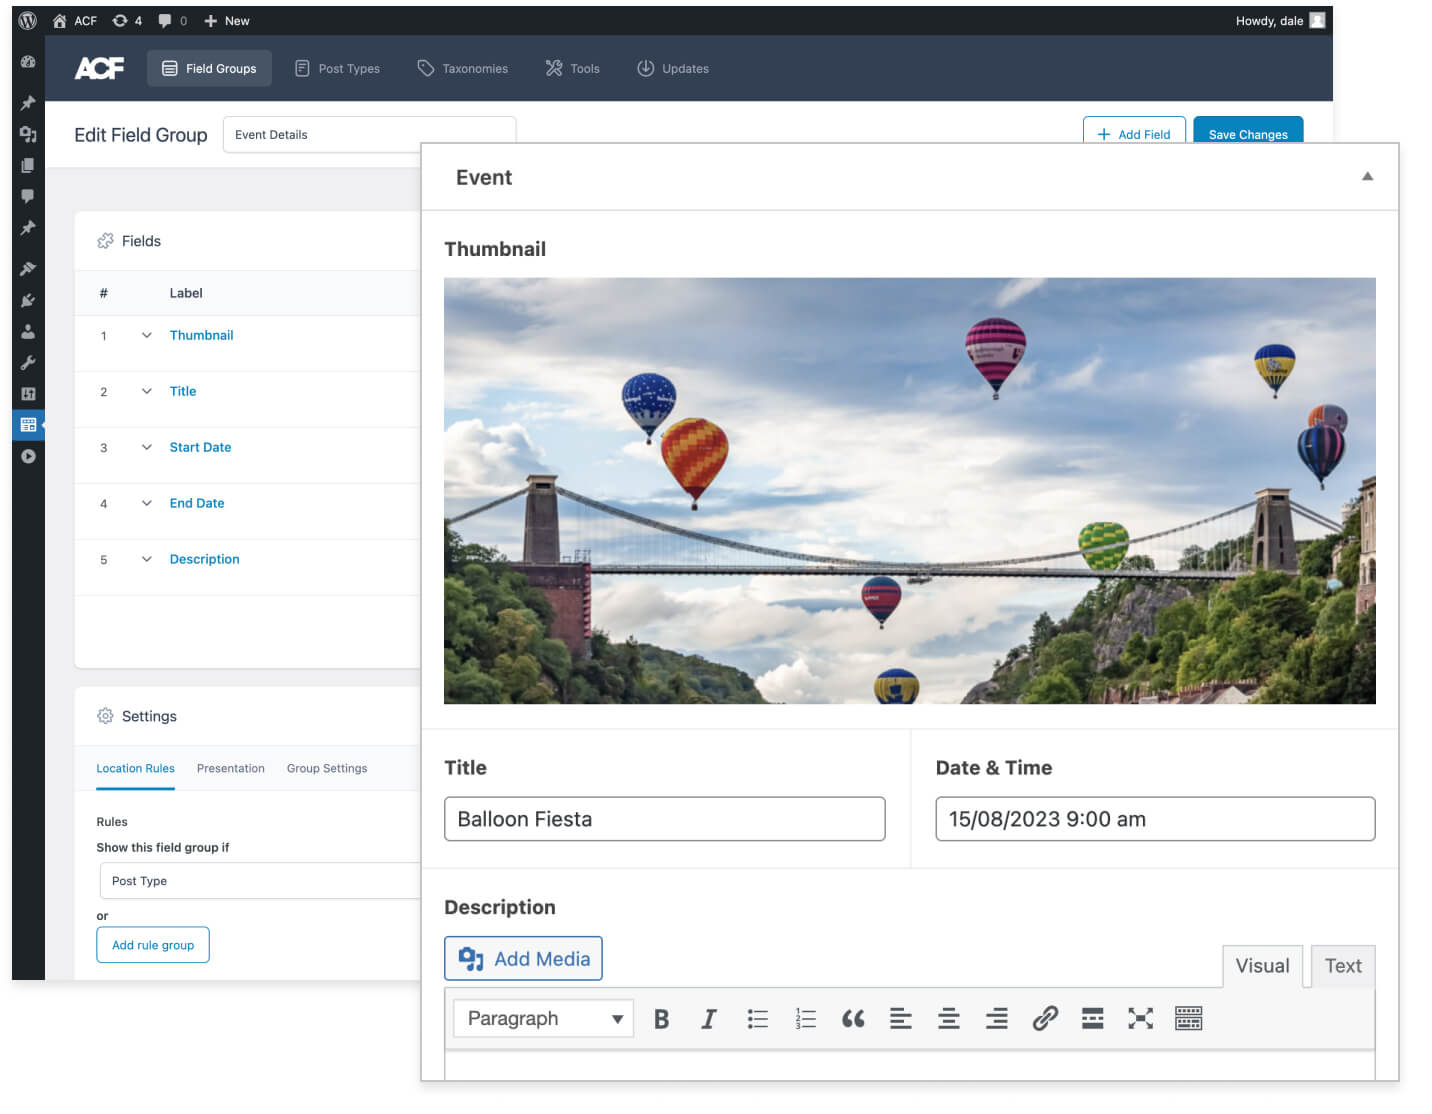Collapse the Event metabox panel
This screenshot has width=1432, height=1114.
point(1367,176)
